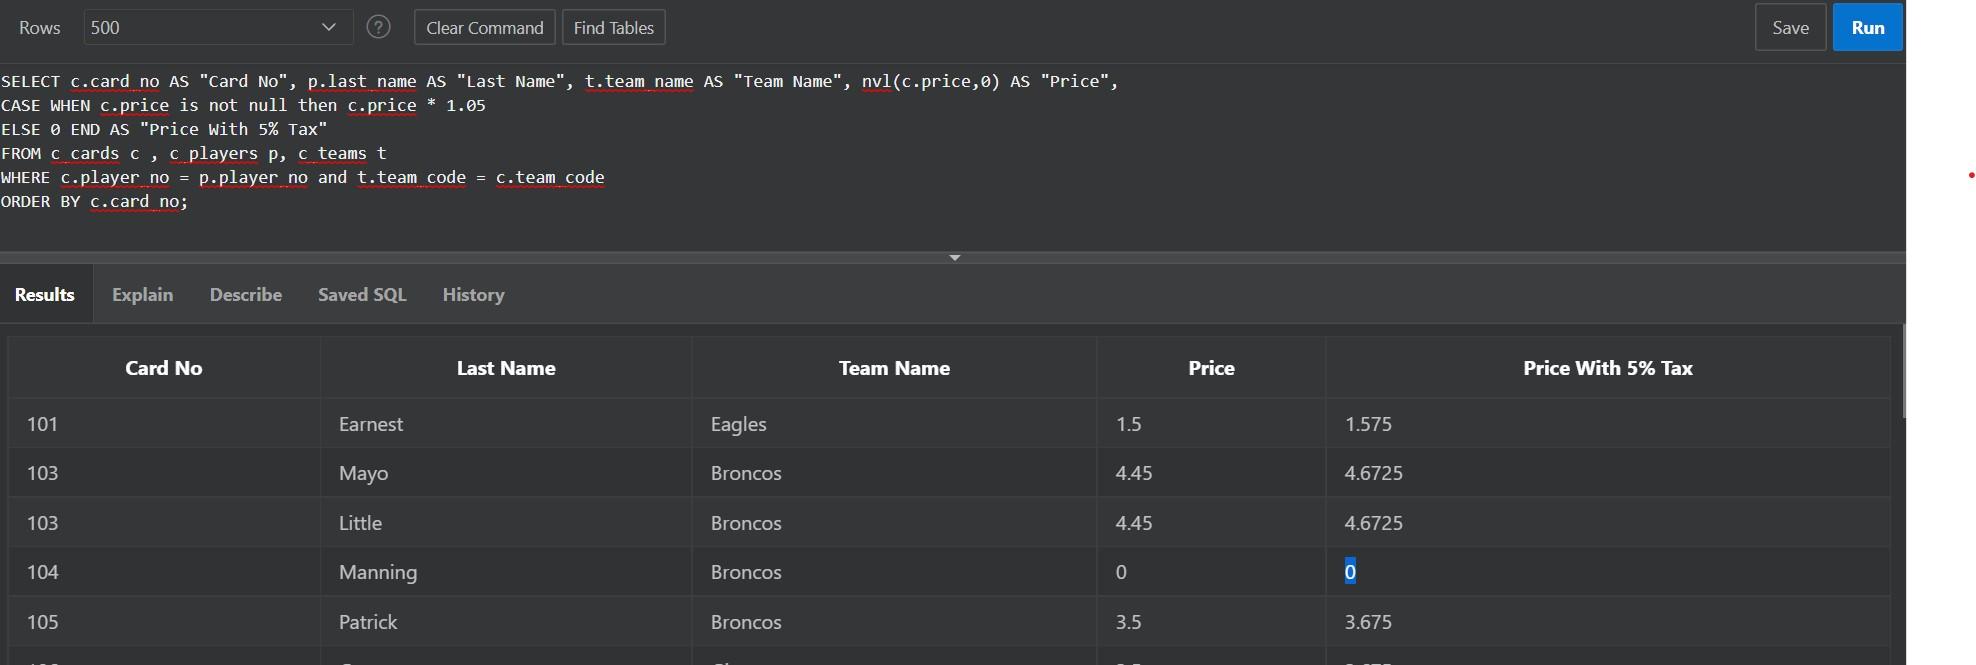Click the ORDER BY line in editor

(94, 201)
